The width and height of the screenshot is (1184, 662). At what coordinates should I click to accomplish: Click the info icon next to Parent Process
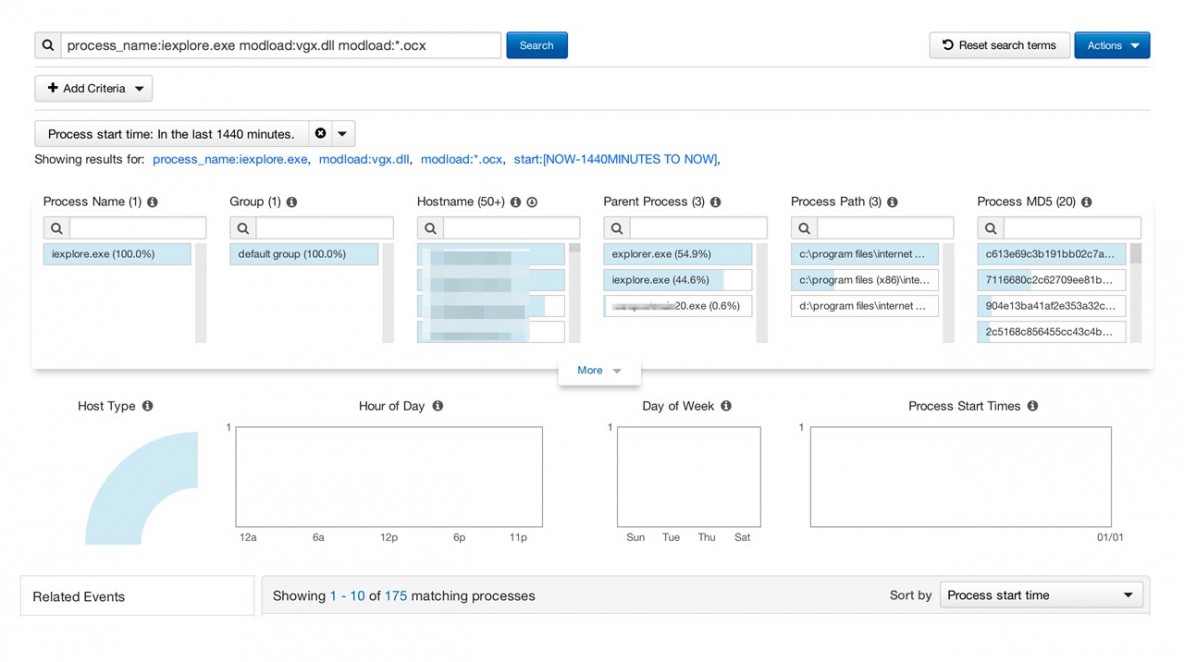[x=716, y=202]
